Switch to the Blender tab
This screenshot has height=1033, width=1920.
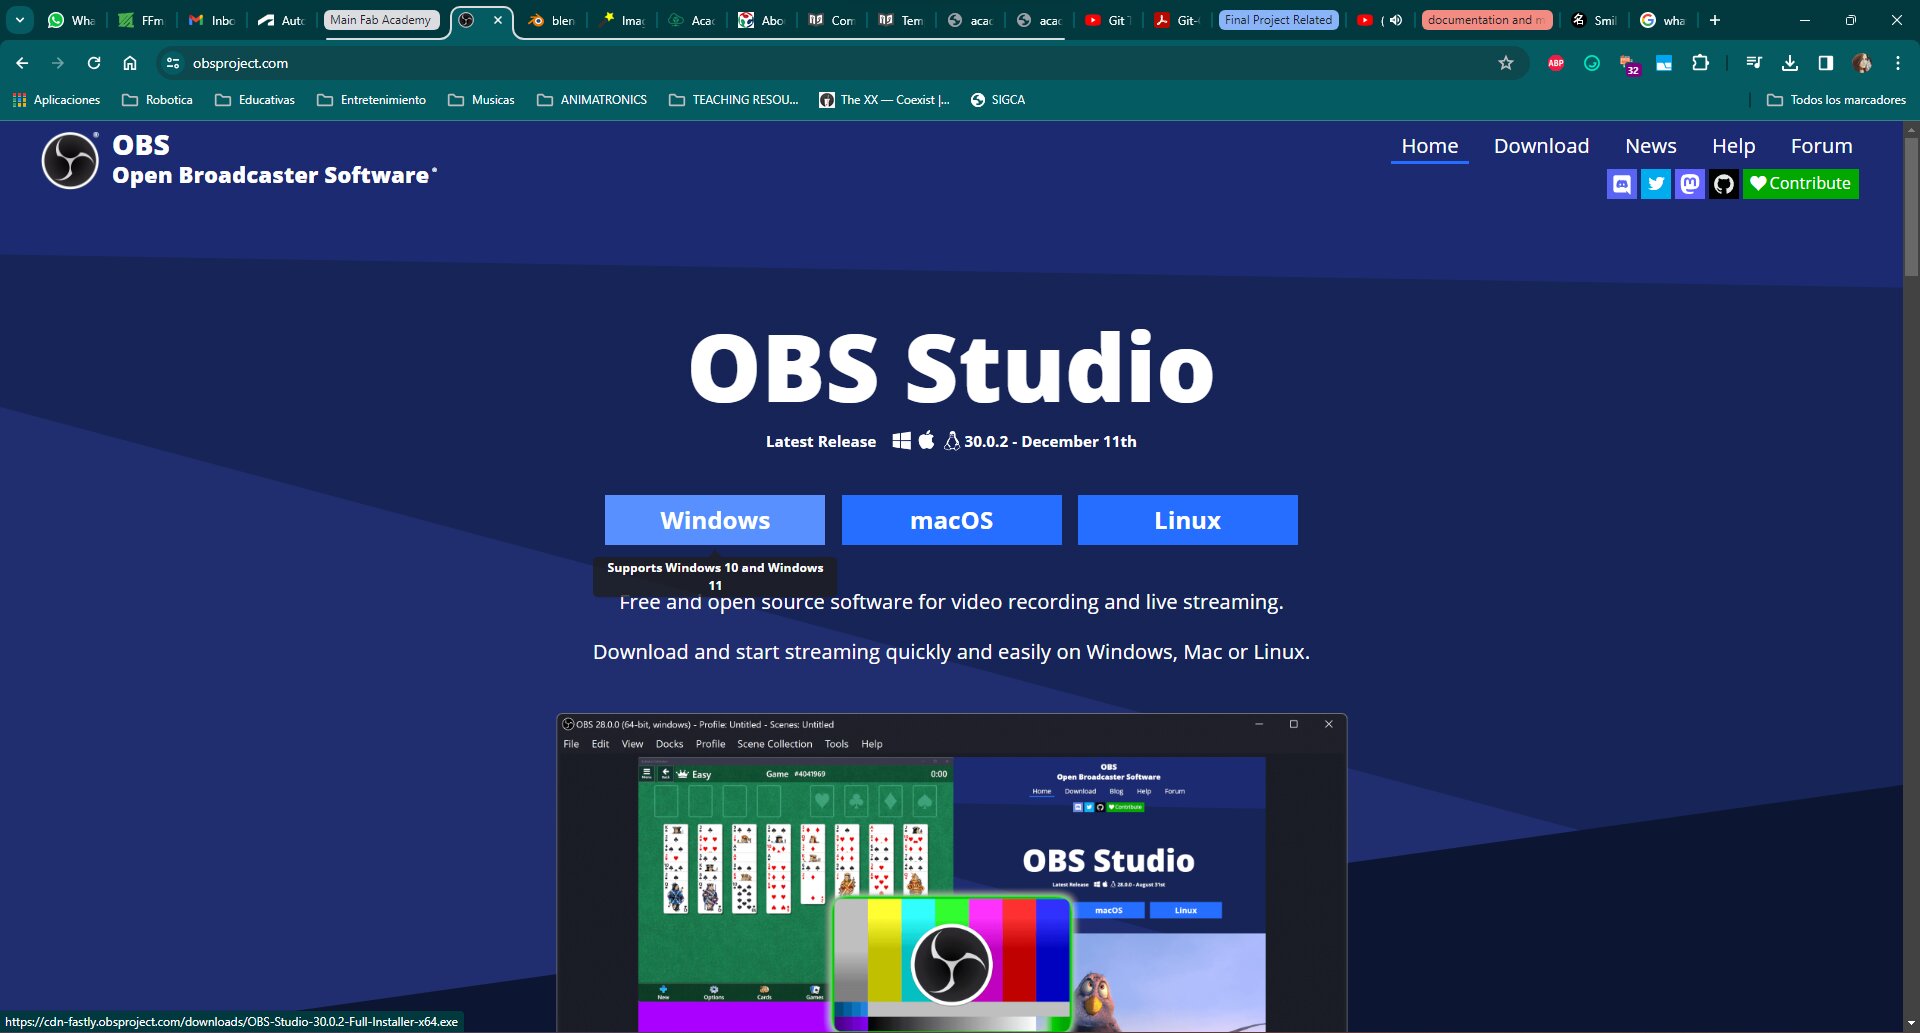click(x=551, y=20)
